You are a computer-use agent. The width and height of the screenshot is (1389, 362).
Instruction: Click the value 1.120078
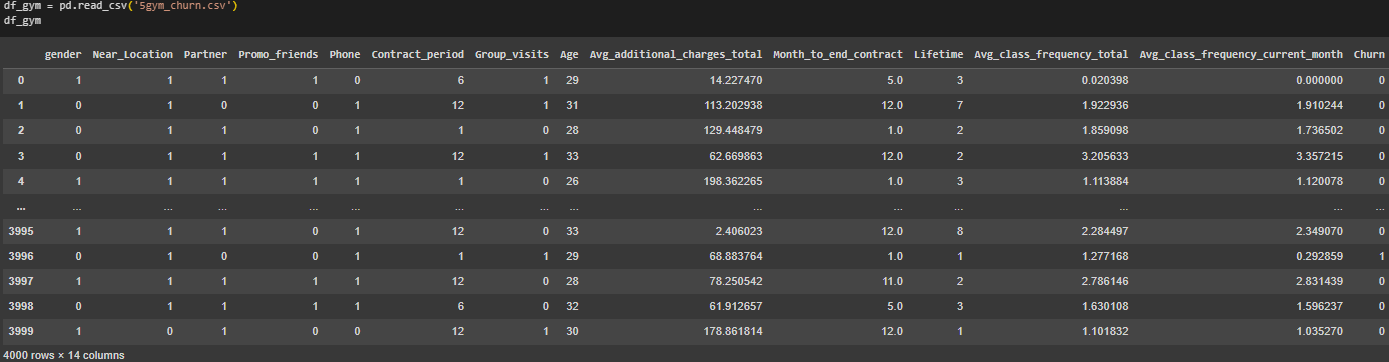point(1319,181)
